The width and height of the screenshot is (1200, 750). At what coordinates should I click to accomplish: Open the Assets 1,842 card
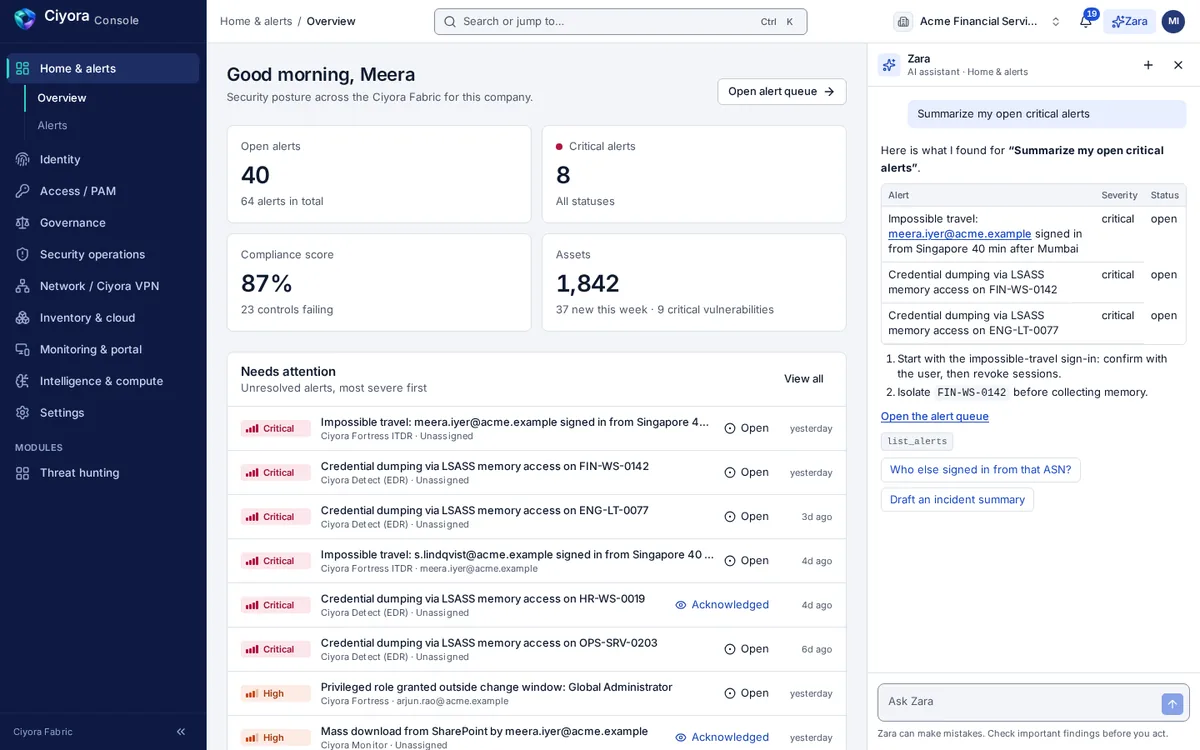point(694,282)
